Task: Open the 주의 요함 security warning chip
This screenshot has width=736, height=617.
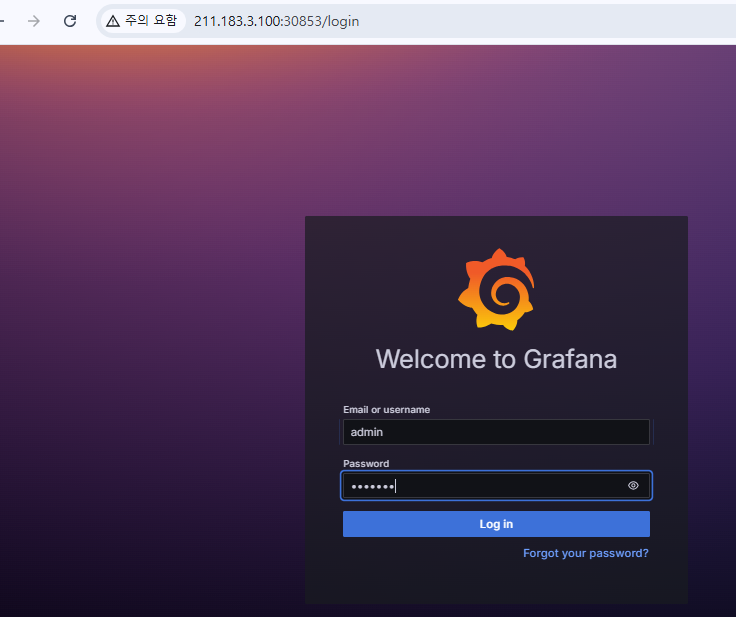Action: [142, 21]
